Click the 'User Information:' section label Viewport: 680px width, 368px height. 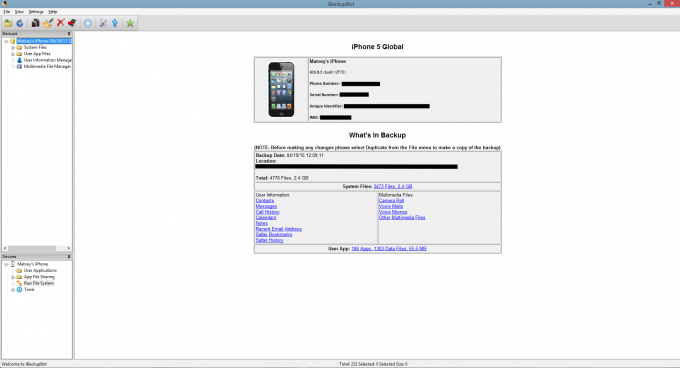(272, 195)
